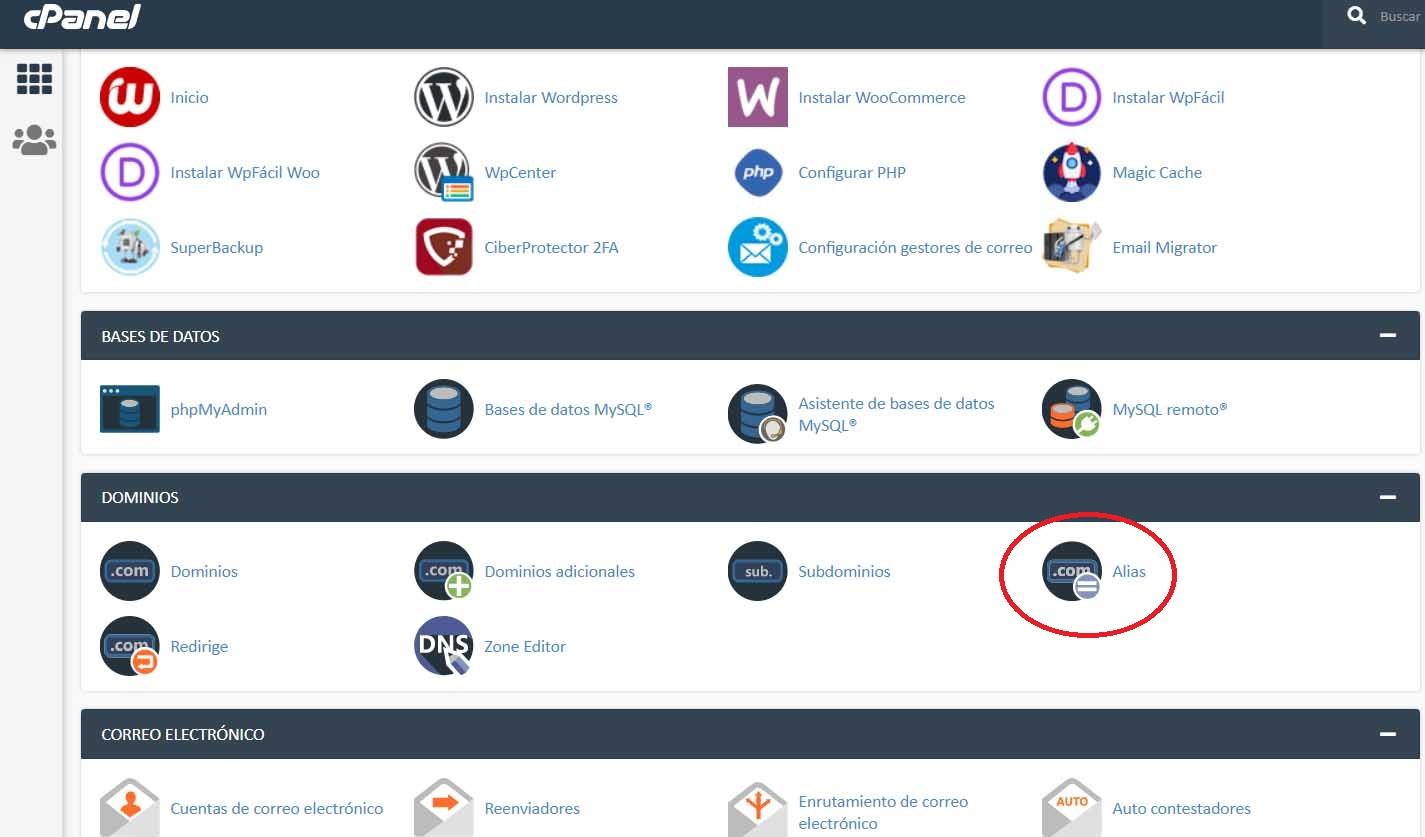1425x837 pixels.
Task: Click the cPanel logo
Action: 83,17
